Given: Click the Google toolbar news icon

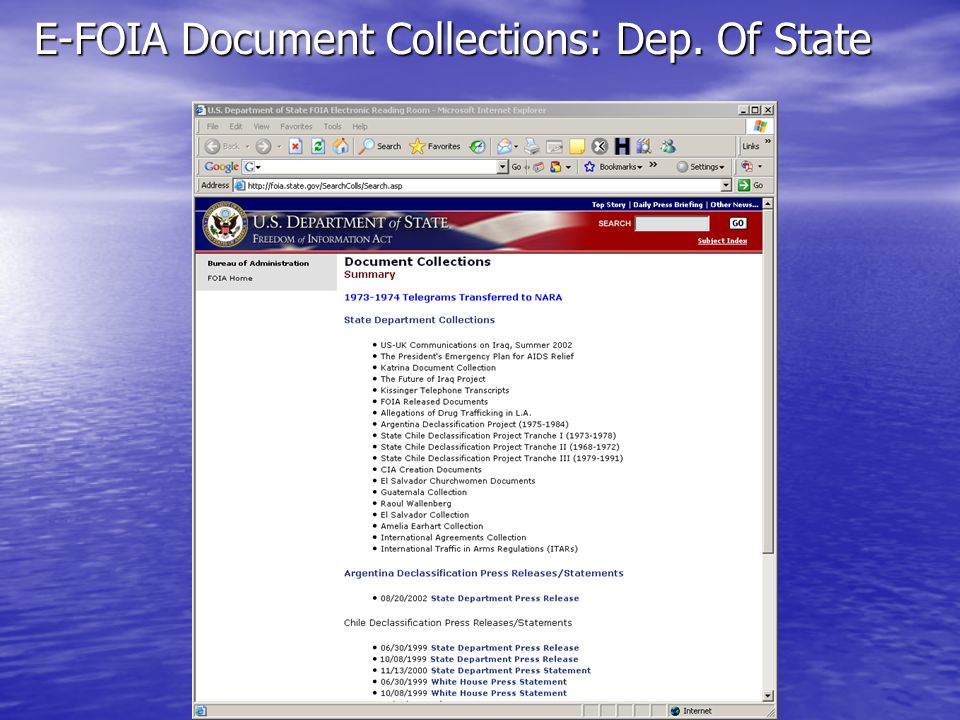Looking at the screenshot, I should 538,167.
